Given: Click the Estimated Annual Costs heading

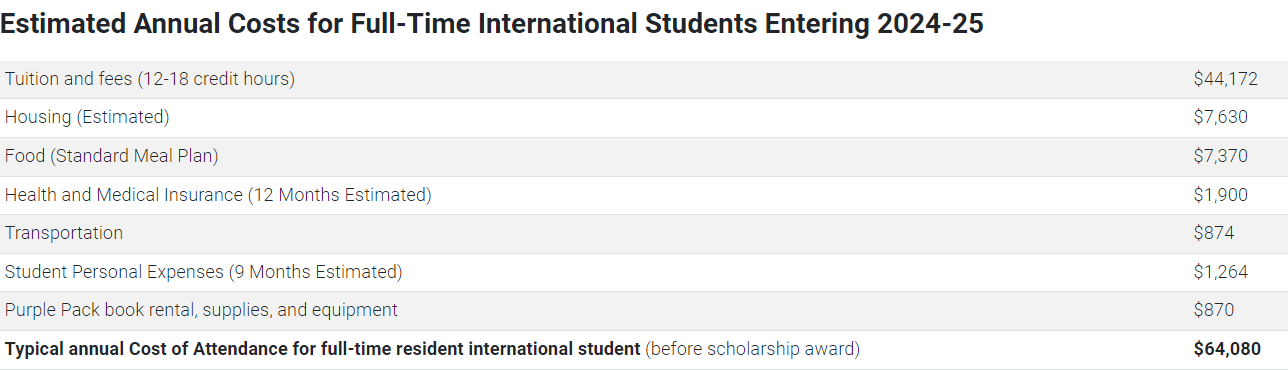Looking at the screenshot, I should pos(492,24).
